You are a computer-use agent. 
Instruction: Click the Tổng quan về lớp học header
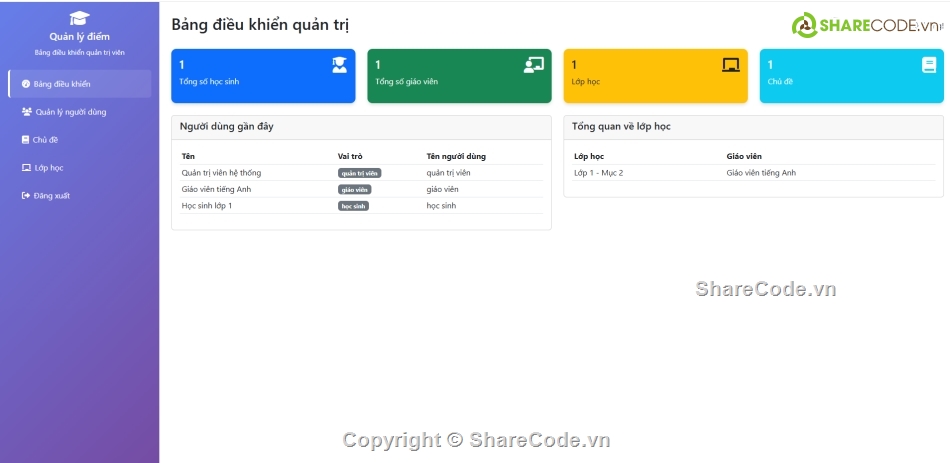753,127
